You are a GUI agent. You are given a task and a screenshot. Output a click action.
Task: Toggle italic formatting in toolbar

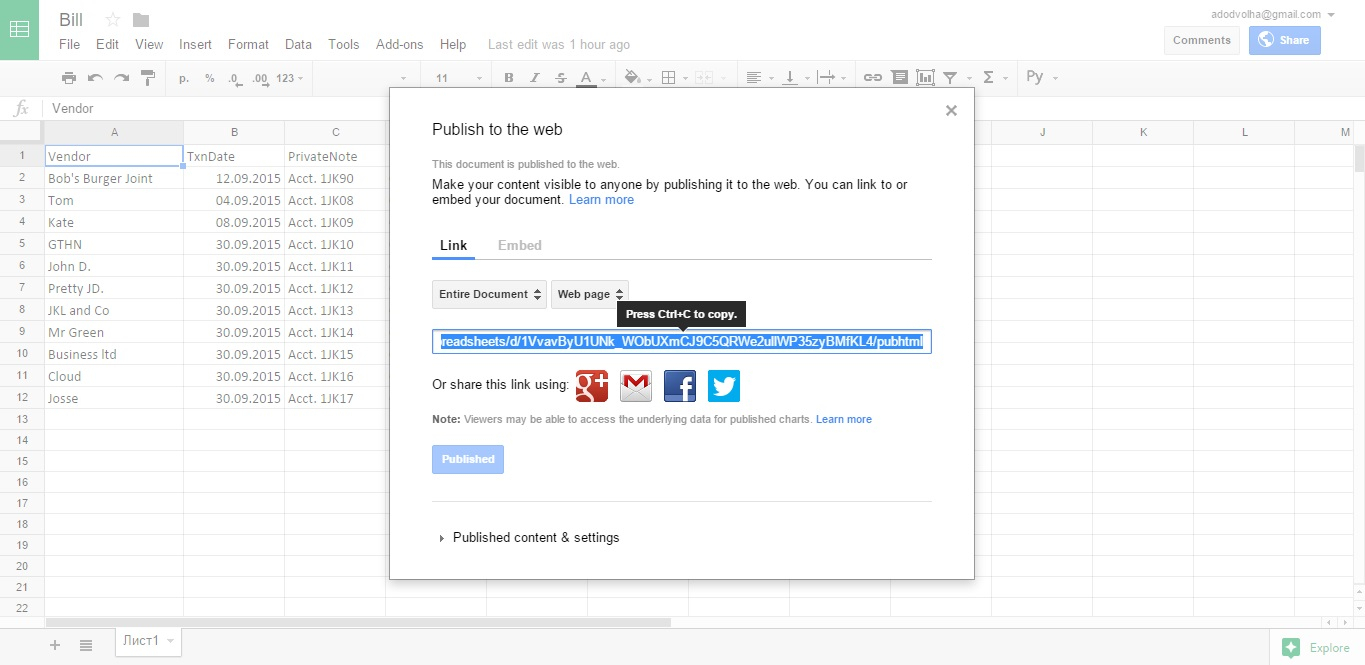point(534,78)
